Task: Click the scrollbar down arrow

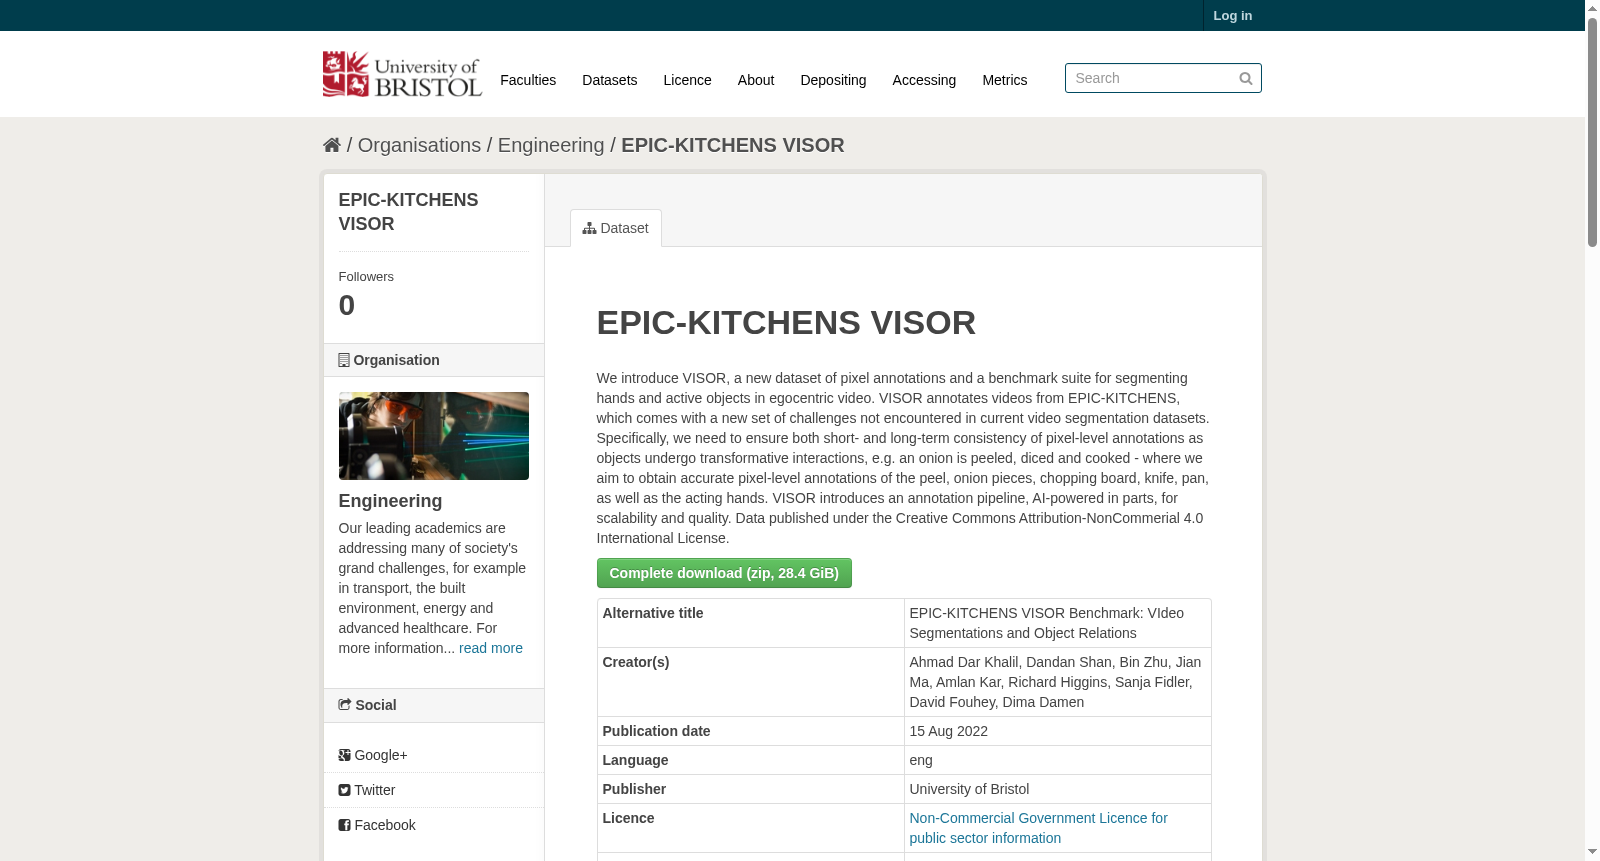Action: pos(1592,852)
